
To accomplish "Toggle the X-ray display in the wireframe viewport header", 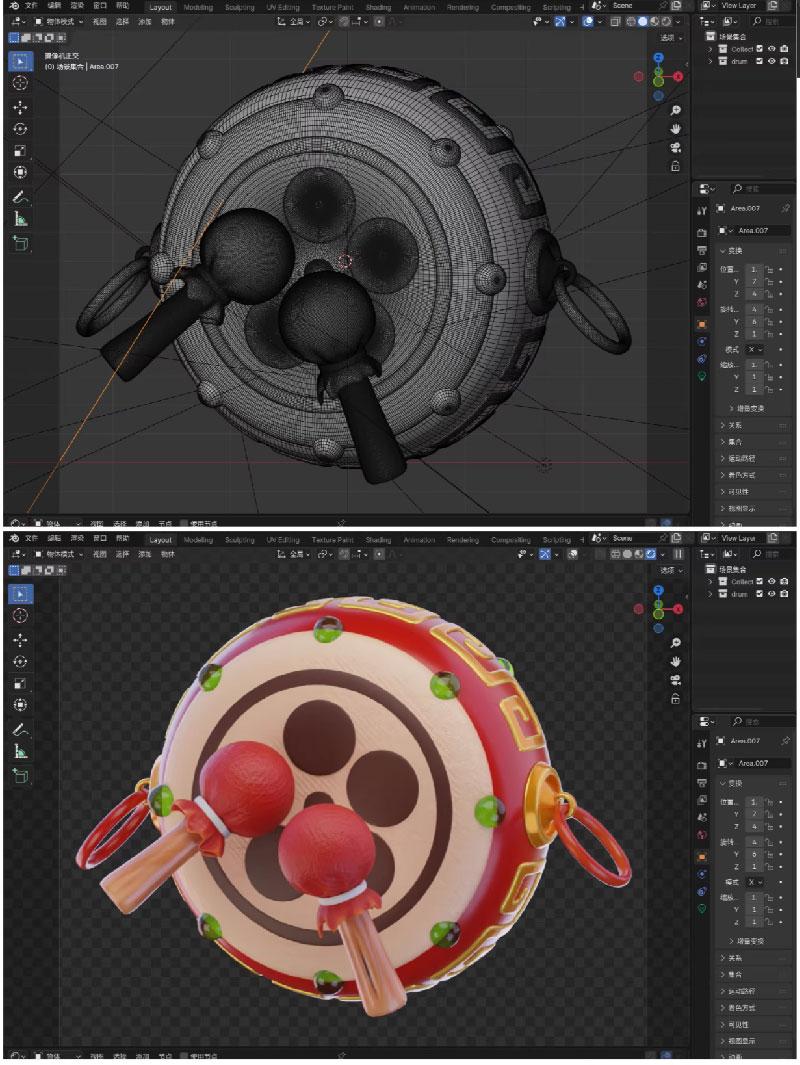I will pyautogui.click(x=616, y=21).
